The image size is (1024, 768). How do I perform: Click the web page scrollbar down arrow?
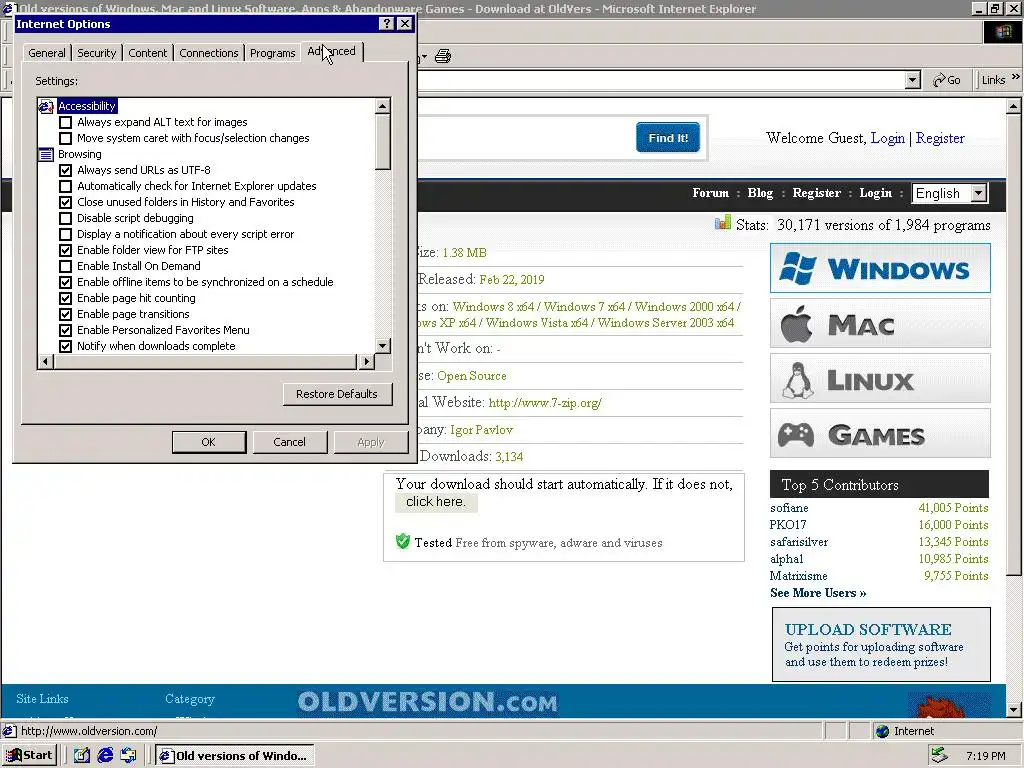pos(1014,709)
